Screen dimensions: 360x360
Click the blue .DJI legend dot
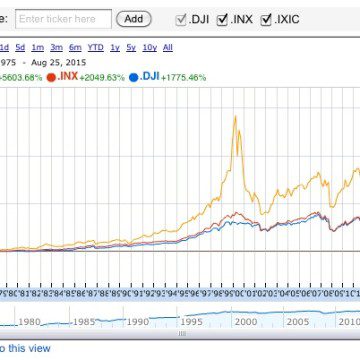(134, 78)
